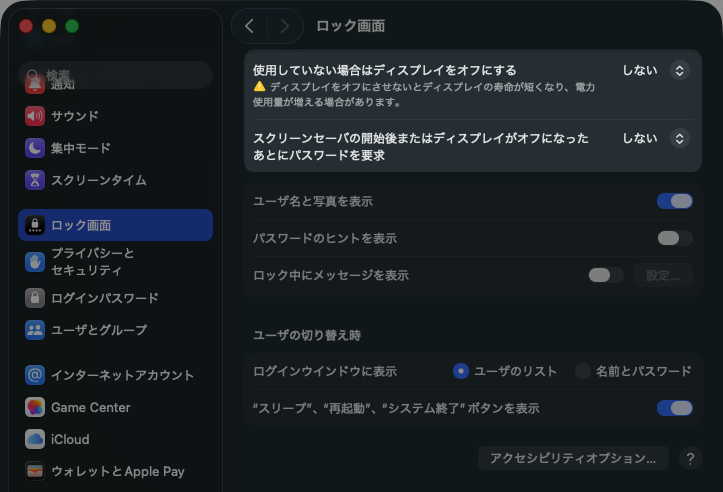Open the iCloud settings pane
This screenshot has width=723, height=492.
pos(70,439)
